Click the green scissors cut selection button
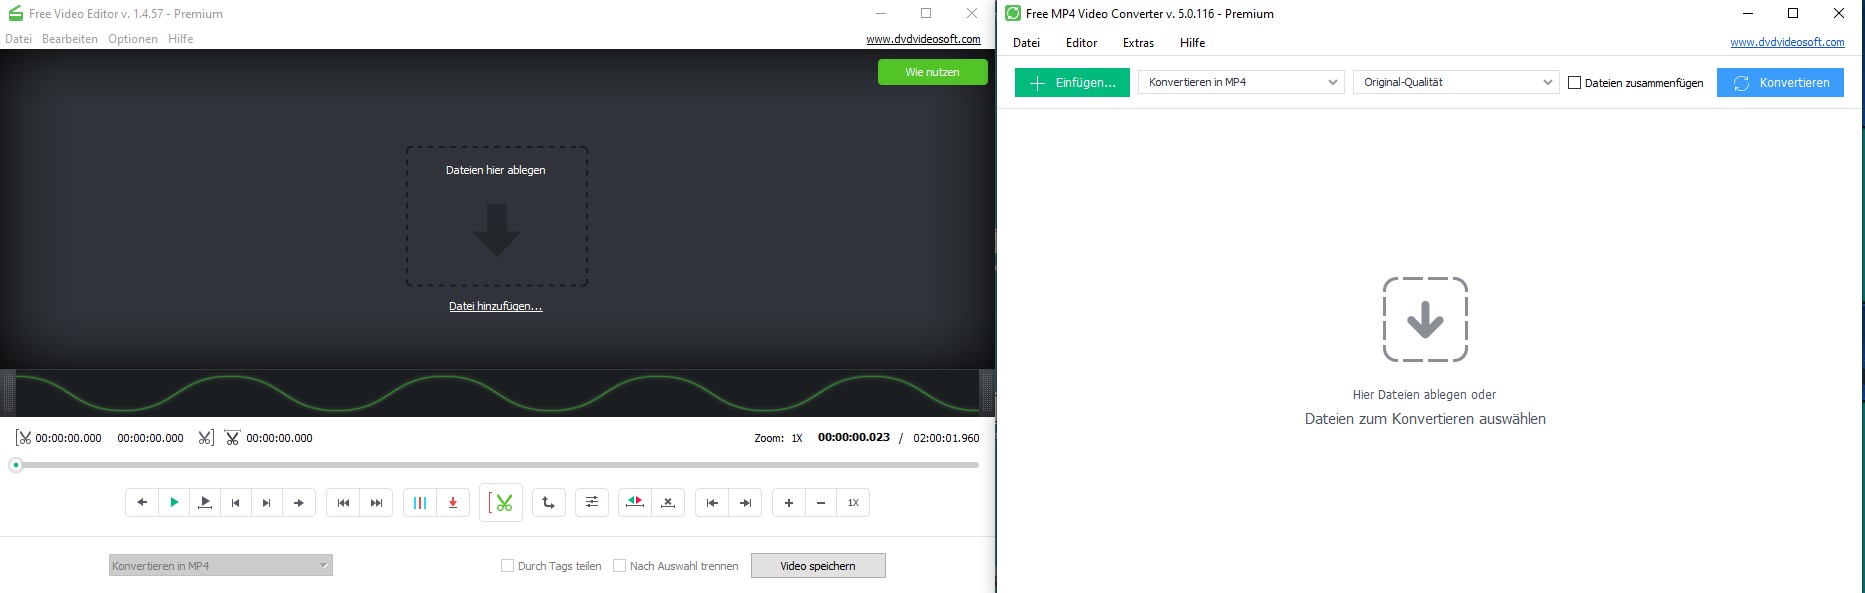Image resolution: width=1865 pixels, height=593 pixels. (x=501, y=503)
